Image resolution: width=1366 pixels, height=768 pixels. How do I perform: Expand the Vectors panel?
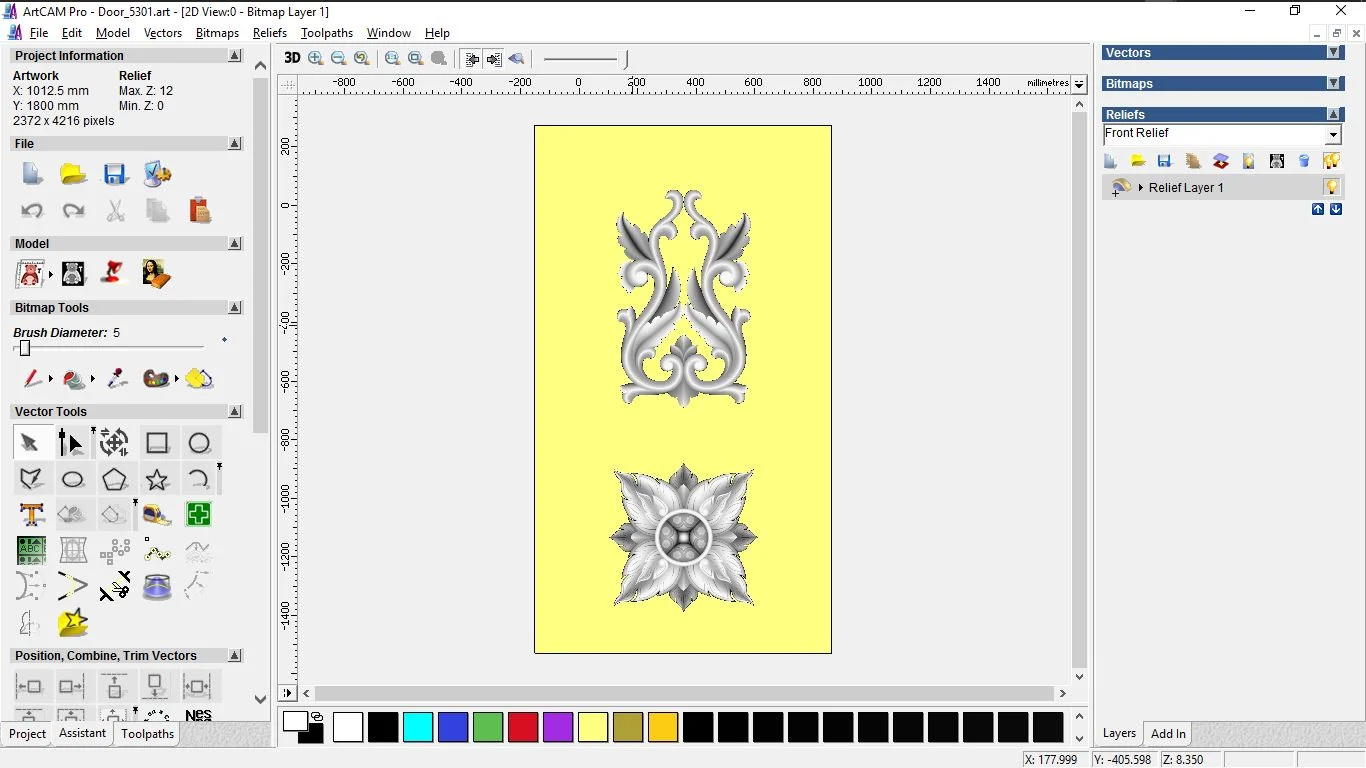1333,53
